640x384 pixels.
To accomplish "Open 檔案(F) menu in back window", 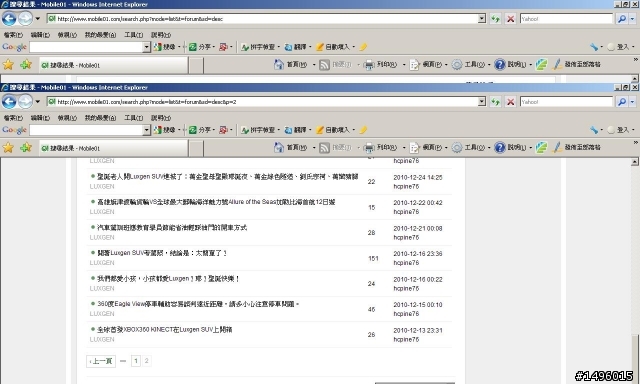I will (x=13, y=35).
